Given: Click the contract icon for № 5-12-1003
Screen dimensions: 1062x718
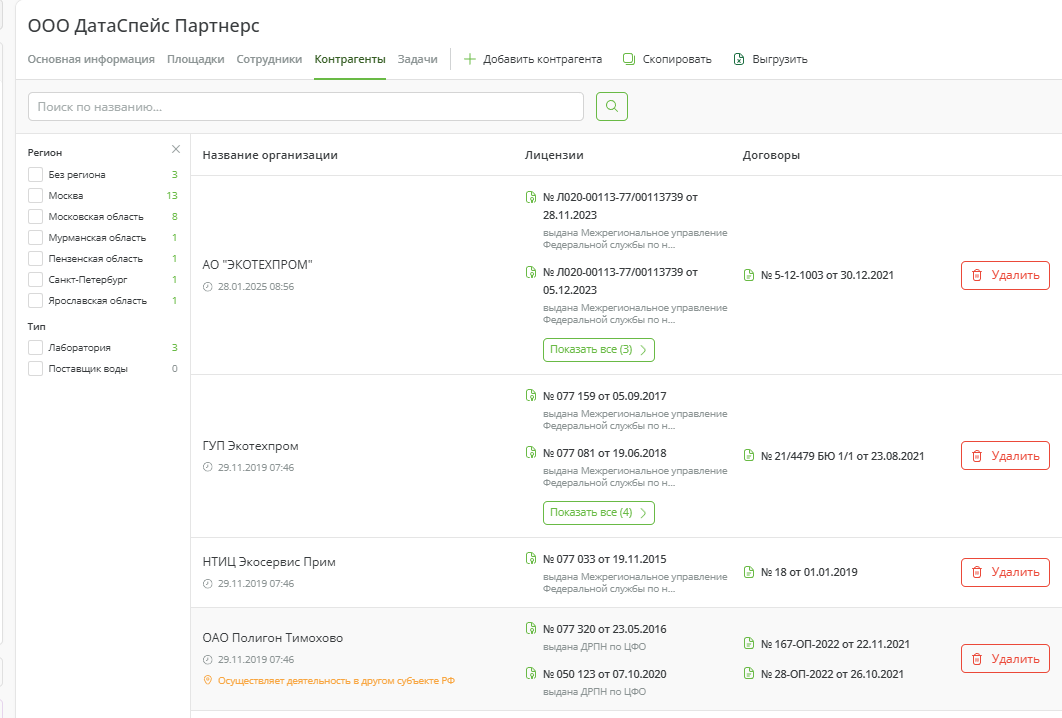Looking at the screenshot, I should click(749, 275).
